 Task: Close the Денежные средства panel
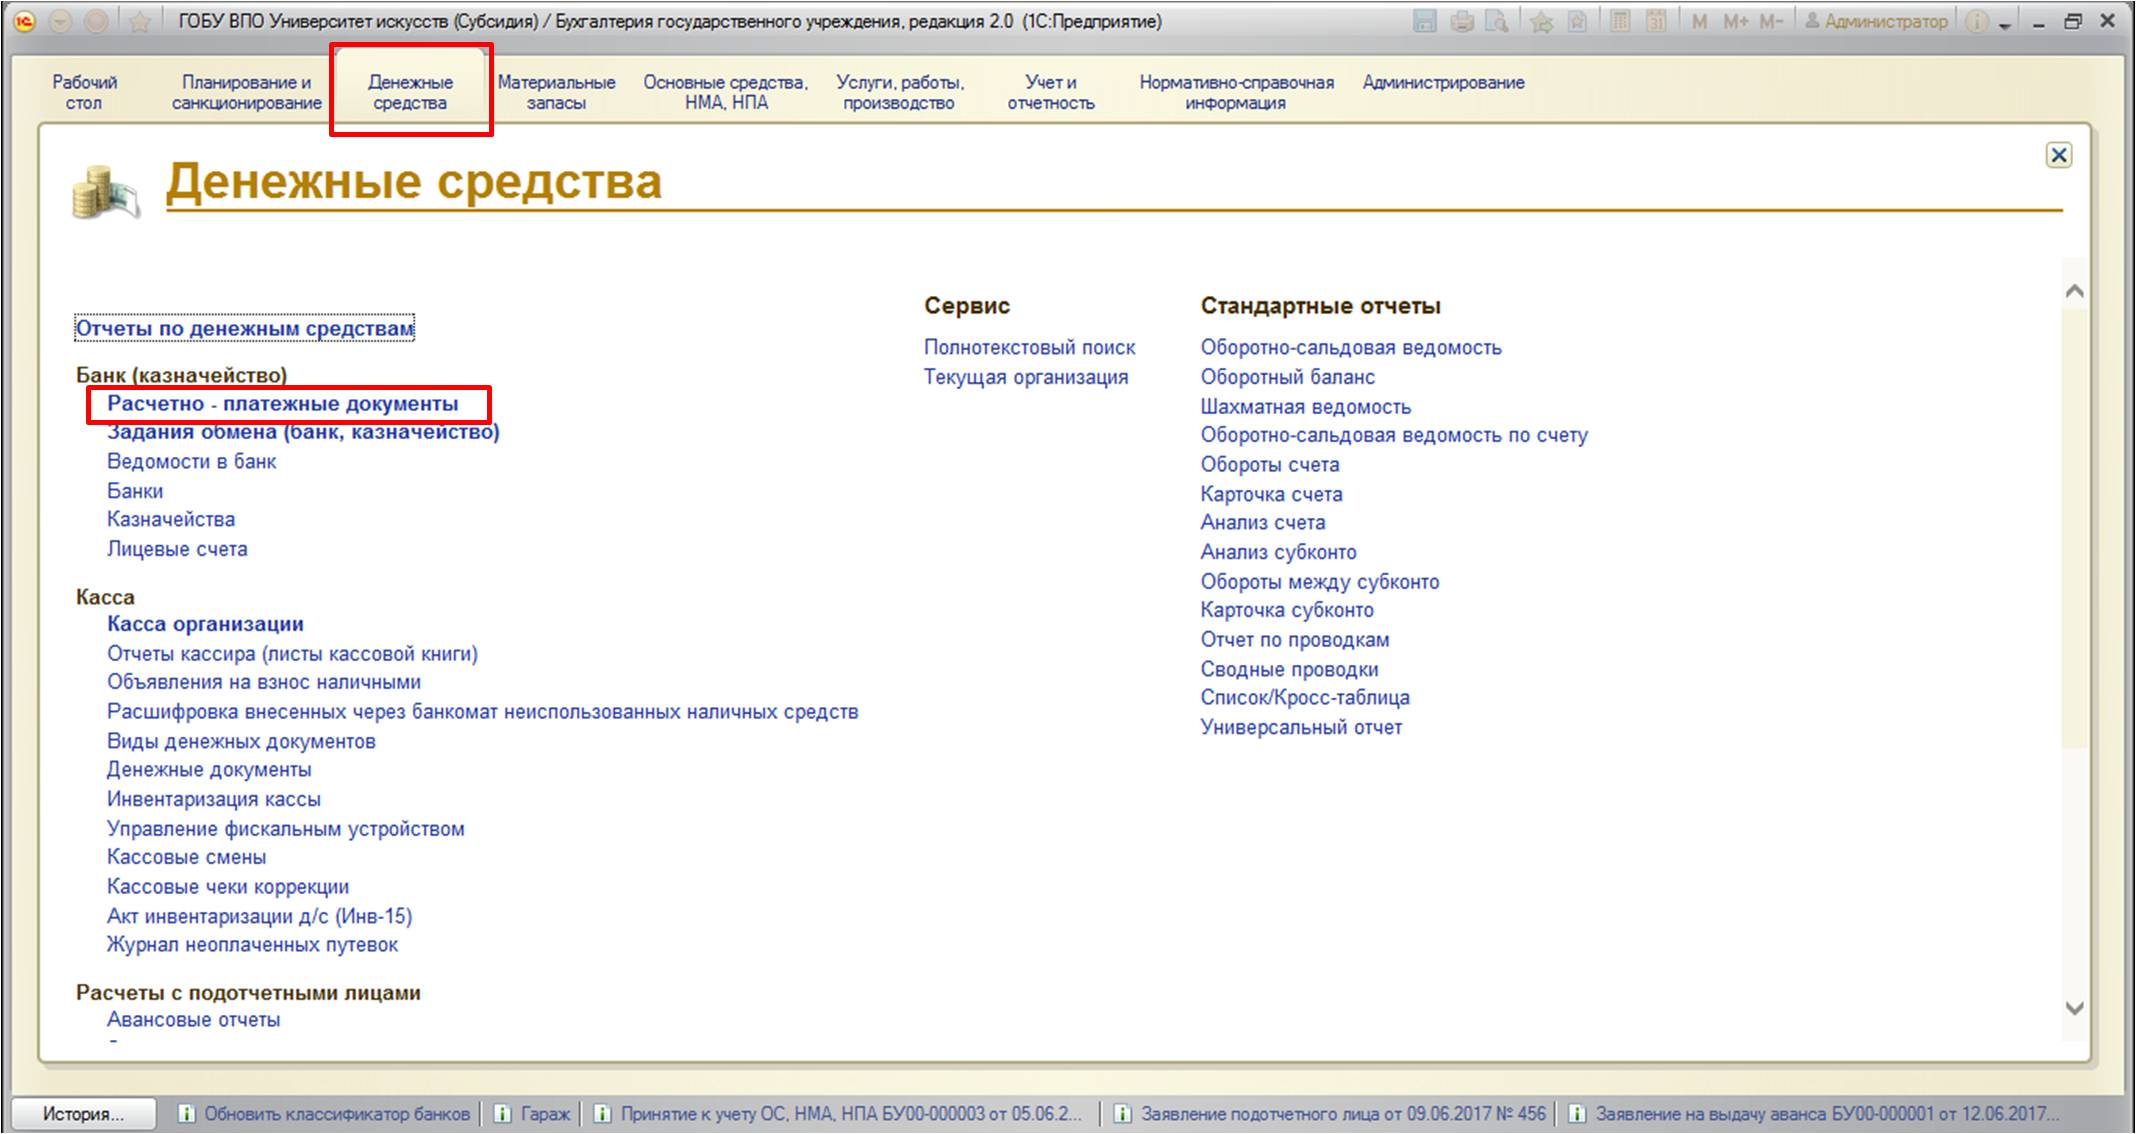click(x=2058, y=155)
